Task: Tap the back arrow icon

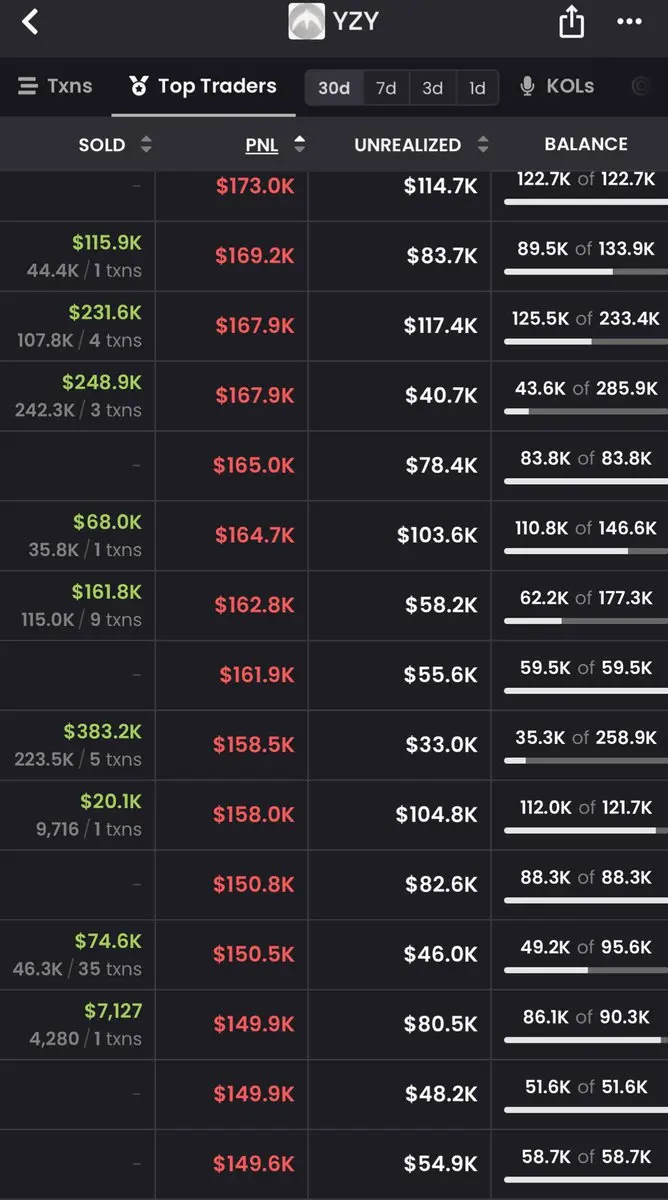Action: click(x=30, y=21)
